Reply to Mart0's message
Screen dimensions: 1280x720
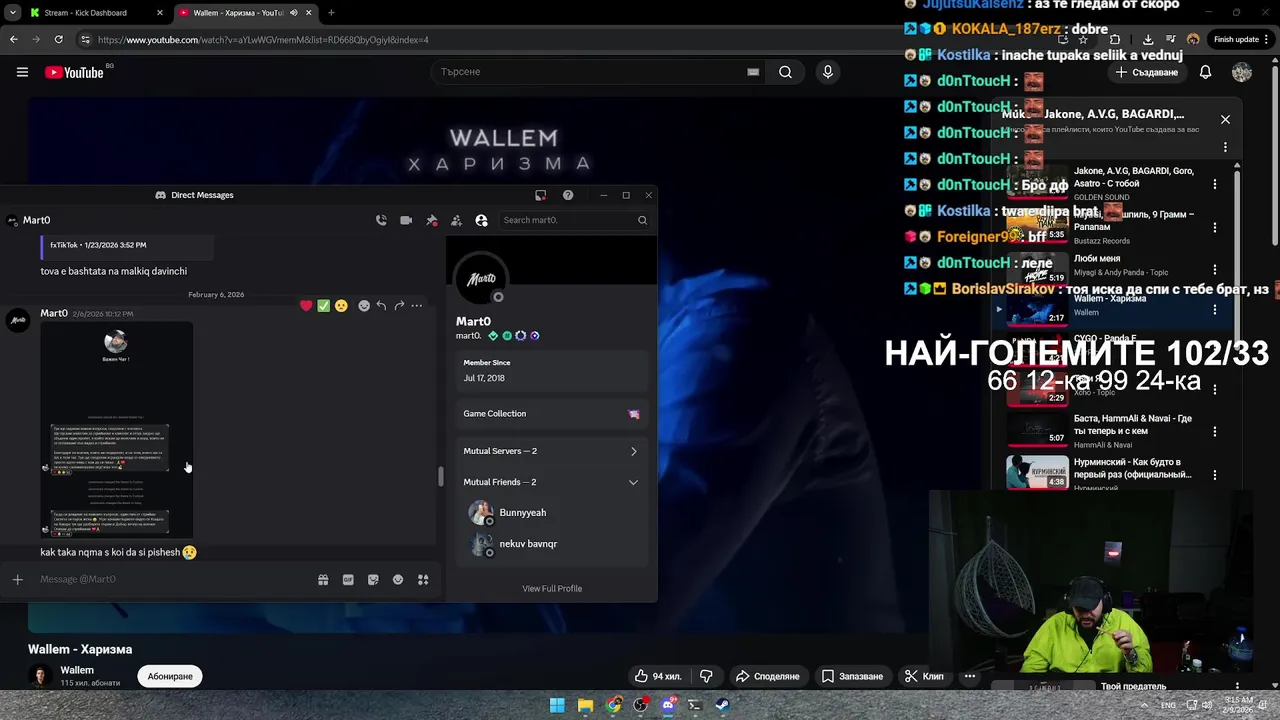point(381,306)
